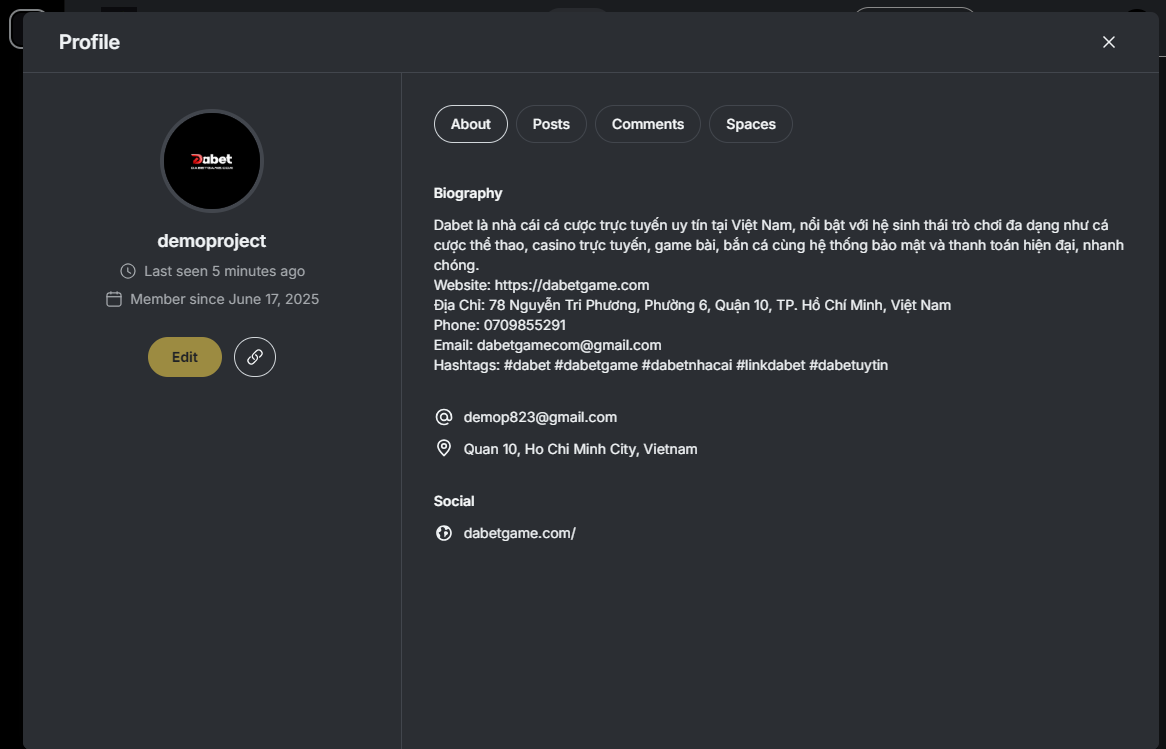The width and height of the screenshot is (1166, 749).
Task: Click the location pin icon
Action: 444,449
